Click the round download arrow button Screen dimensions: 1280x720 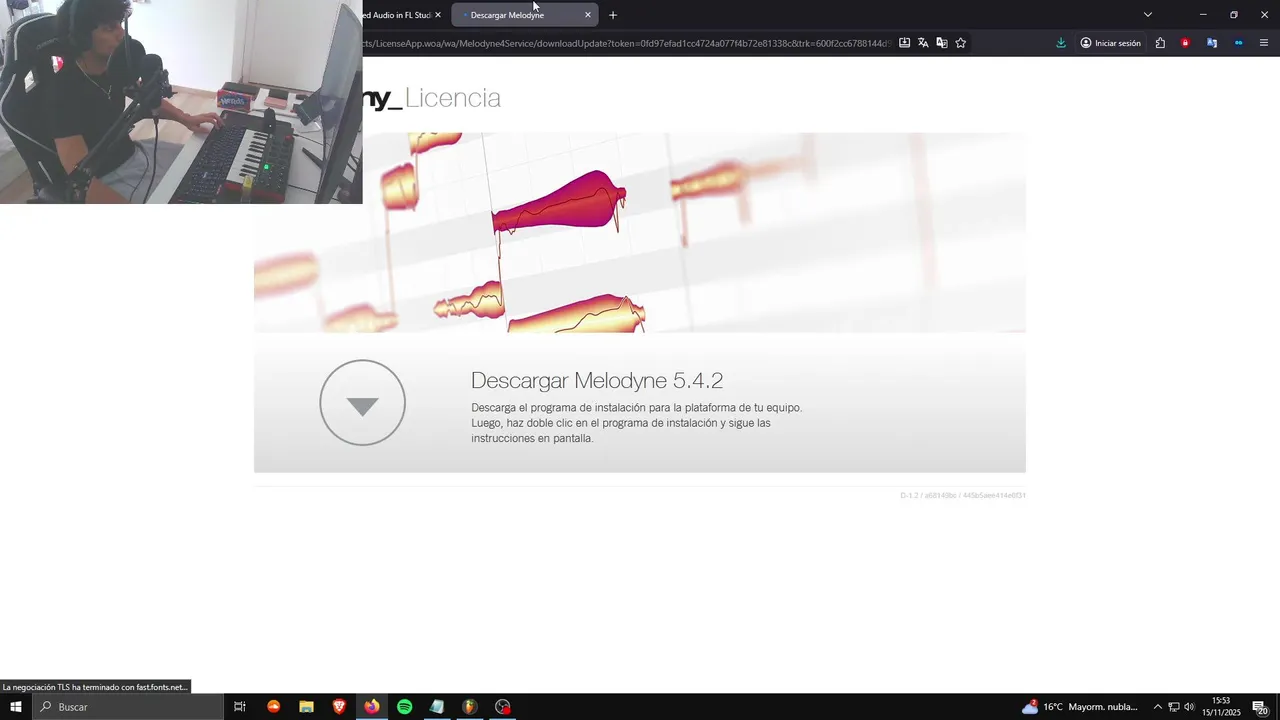(362, 402)
